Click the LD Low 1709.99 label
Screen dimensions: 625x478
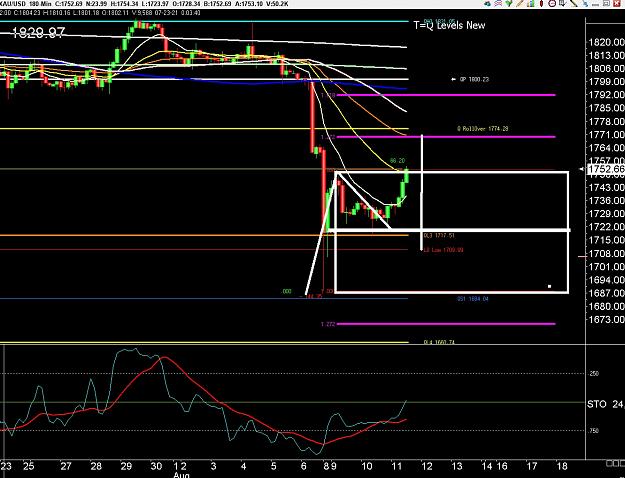coord(443,250)
